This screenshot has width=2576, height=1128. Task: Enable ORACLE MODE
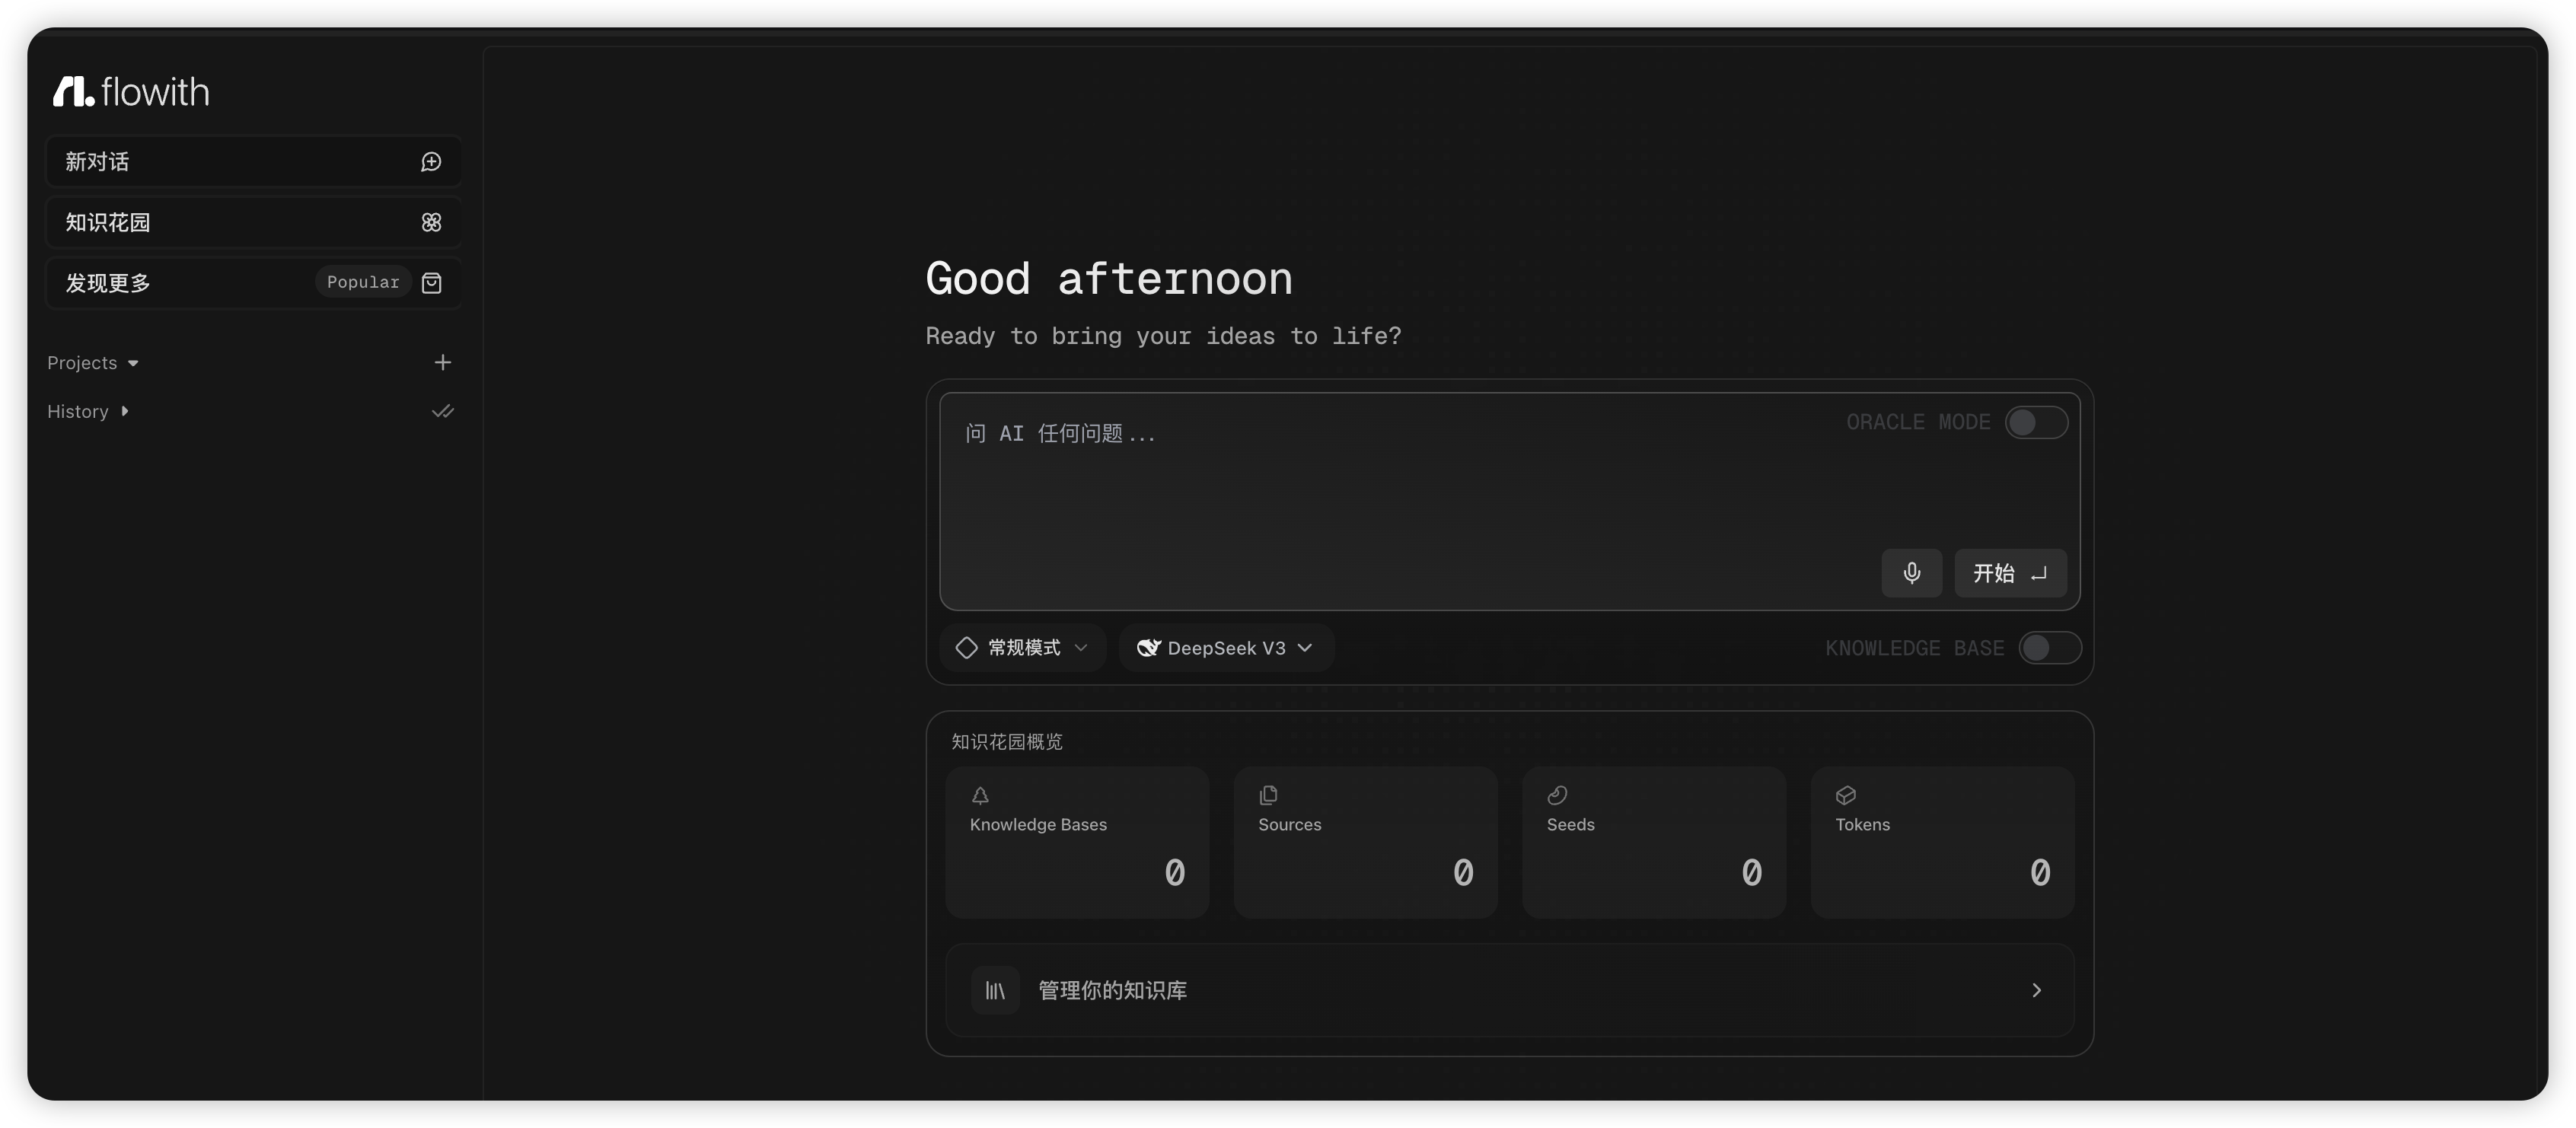pos(2038,422)
